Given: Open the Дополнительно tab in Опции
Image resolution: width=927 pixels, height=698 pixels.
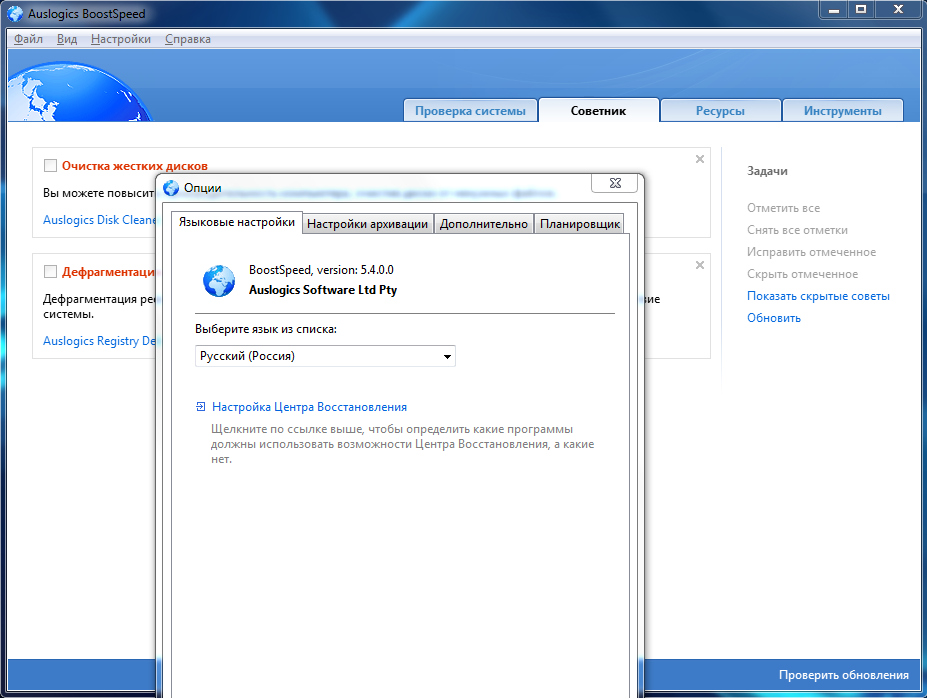Looking at the screenshot, I should 484,224.
